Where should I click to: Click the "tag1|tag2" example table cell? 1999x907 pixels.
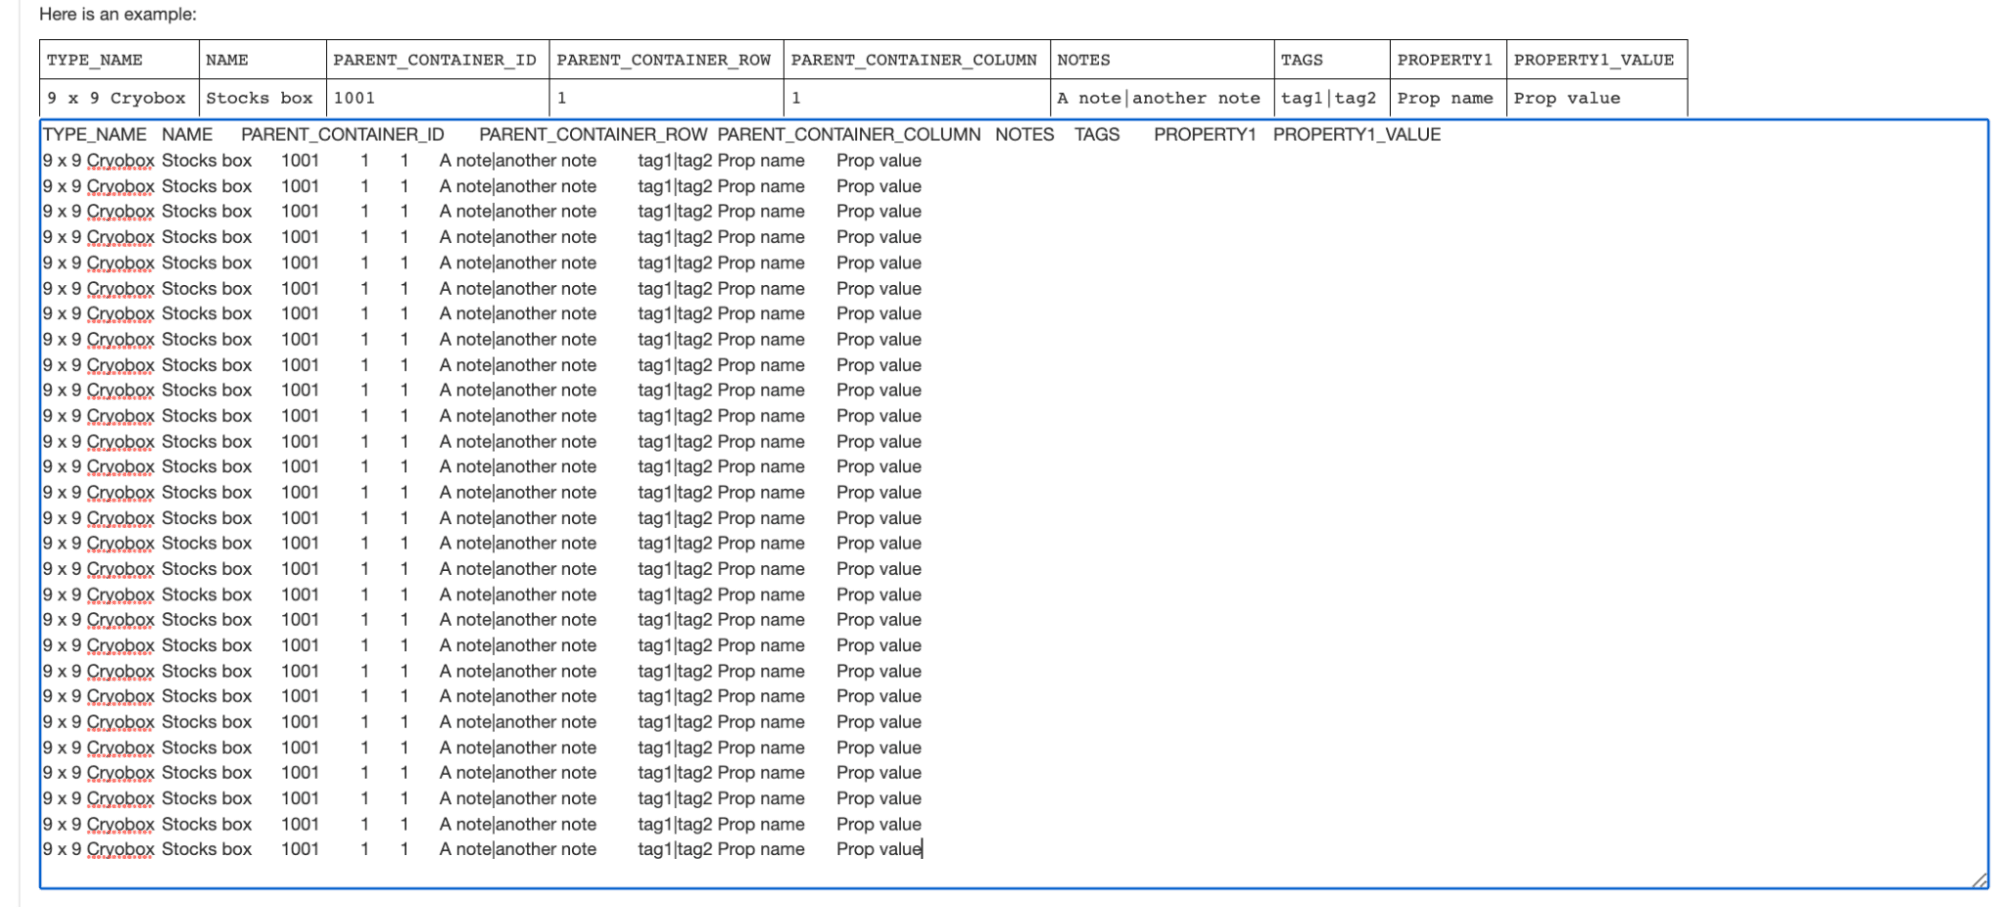point(1329,98)
